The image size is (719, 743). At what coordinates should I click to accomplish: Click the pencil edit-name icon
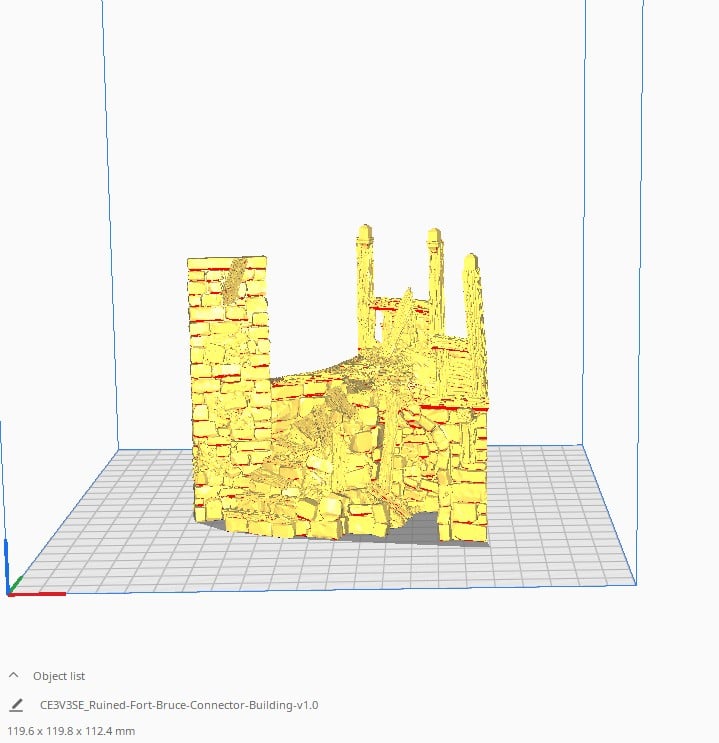[15, 705]
